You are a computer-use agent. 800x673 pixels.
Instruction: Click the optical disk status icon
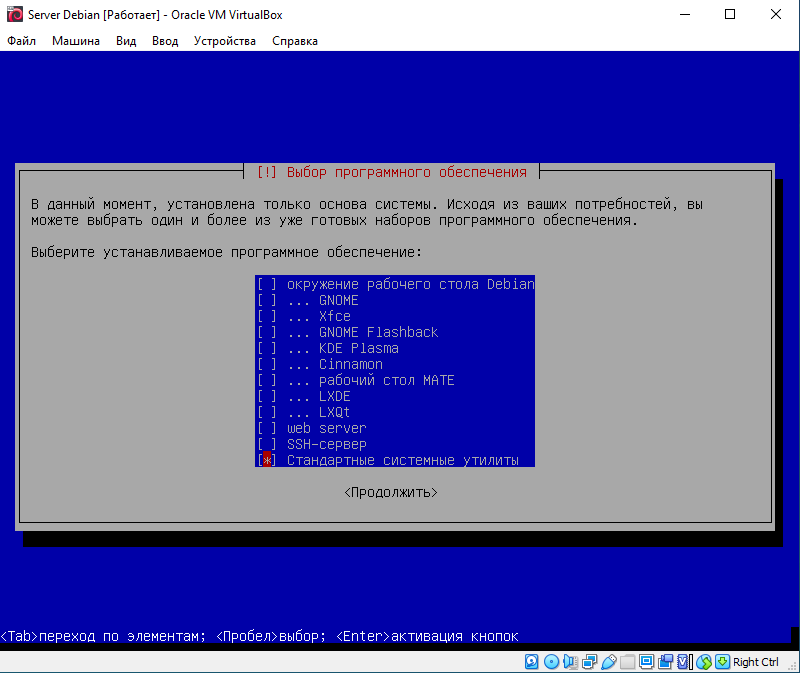tap(549, 662)
